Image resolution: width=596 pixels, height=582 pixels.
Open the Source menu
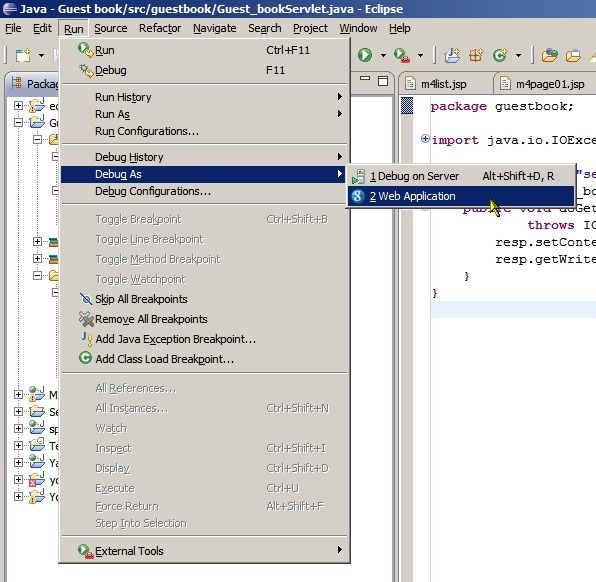[x=111, y=28]
